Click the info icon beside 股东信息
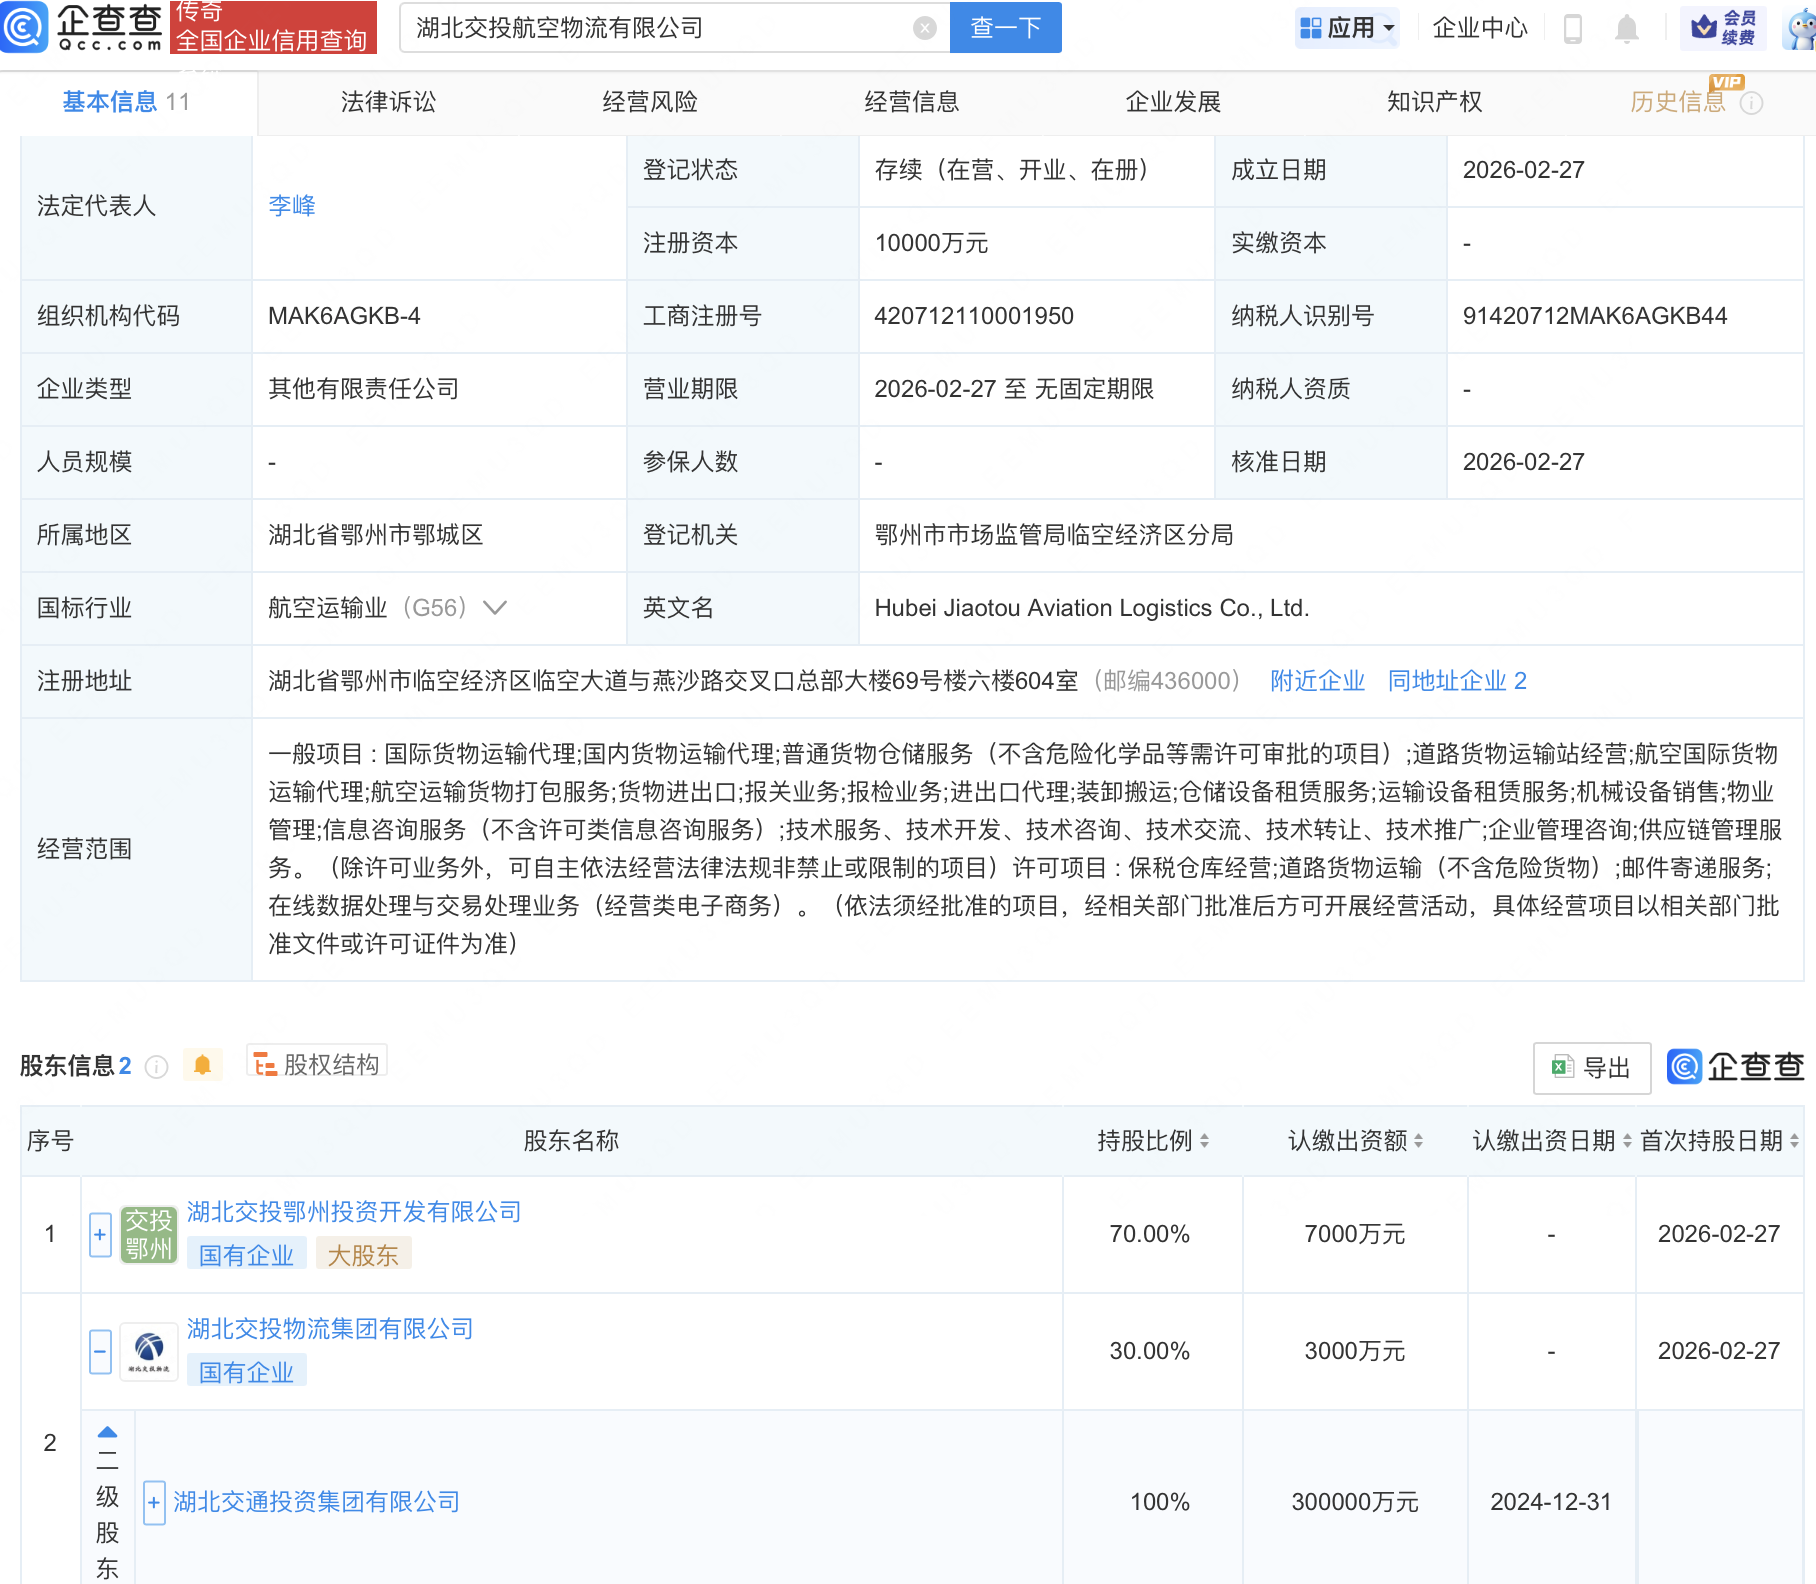Viewport: 1816px width, 1584px height. [x=157, y=1066]
